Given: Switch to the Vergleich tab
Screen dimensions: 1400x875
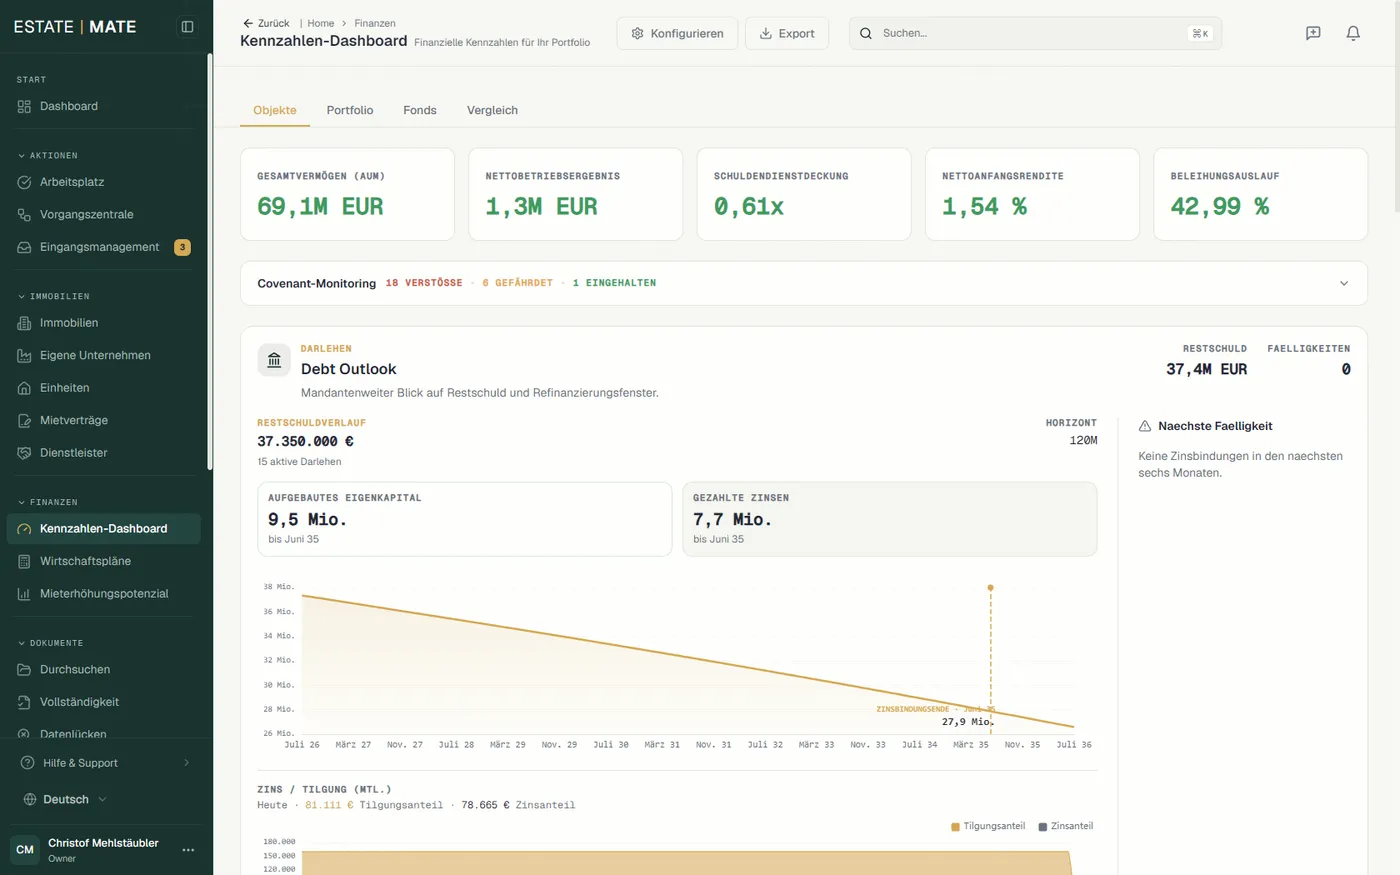Looking at the screenshot, I should click(x=492, y=110).
